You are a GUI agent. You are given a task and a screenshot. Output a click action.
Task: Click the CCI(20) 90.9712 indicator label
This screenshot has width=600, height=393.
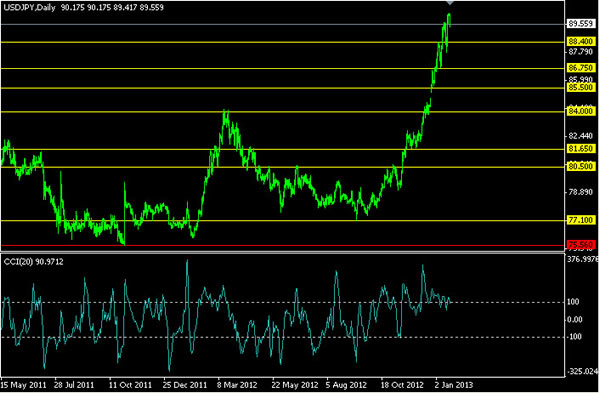point(34,262)
